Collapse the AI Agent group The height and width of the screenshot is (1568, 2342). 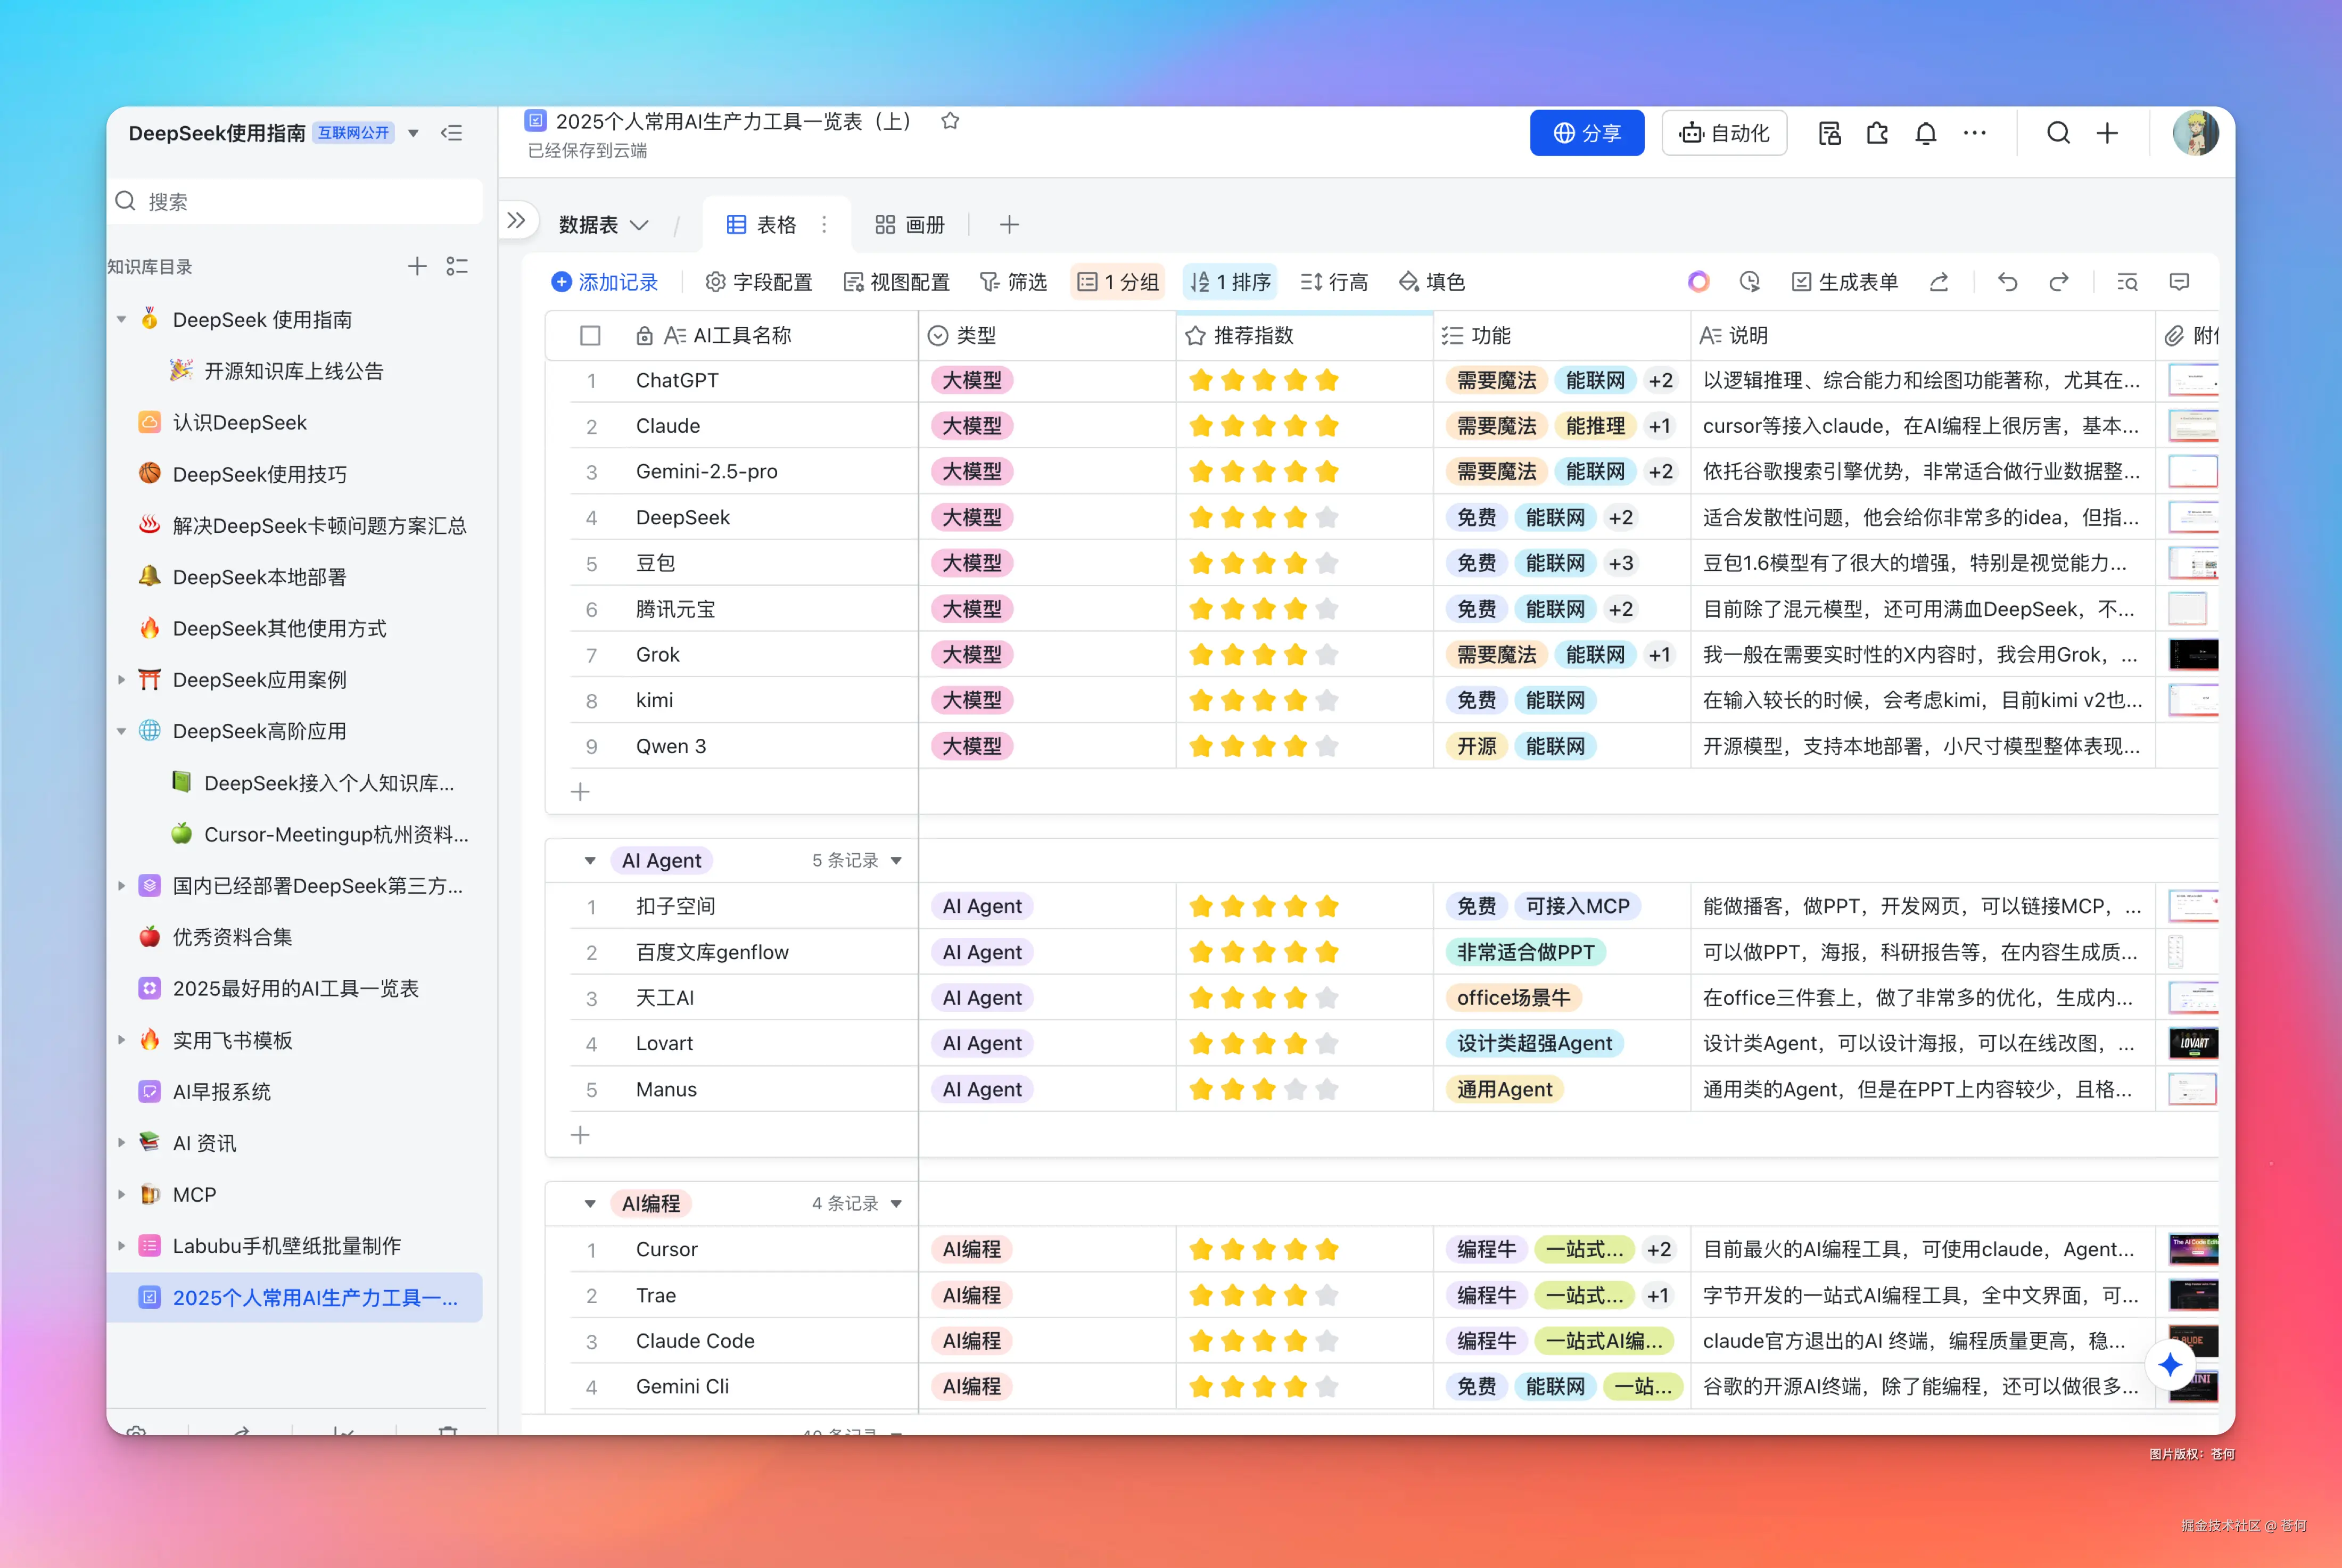coord(590,860)
